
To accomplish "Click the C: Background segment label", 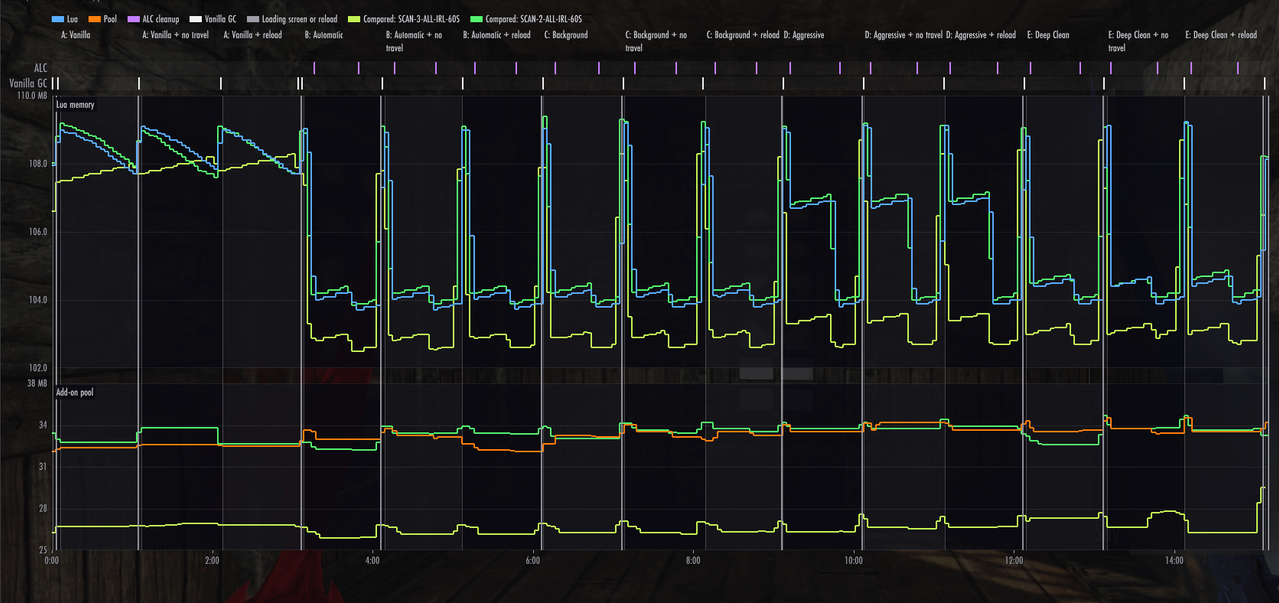I will (566, 35).
